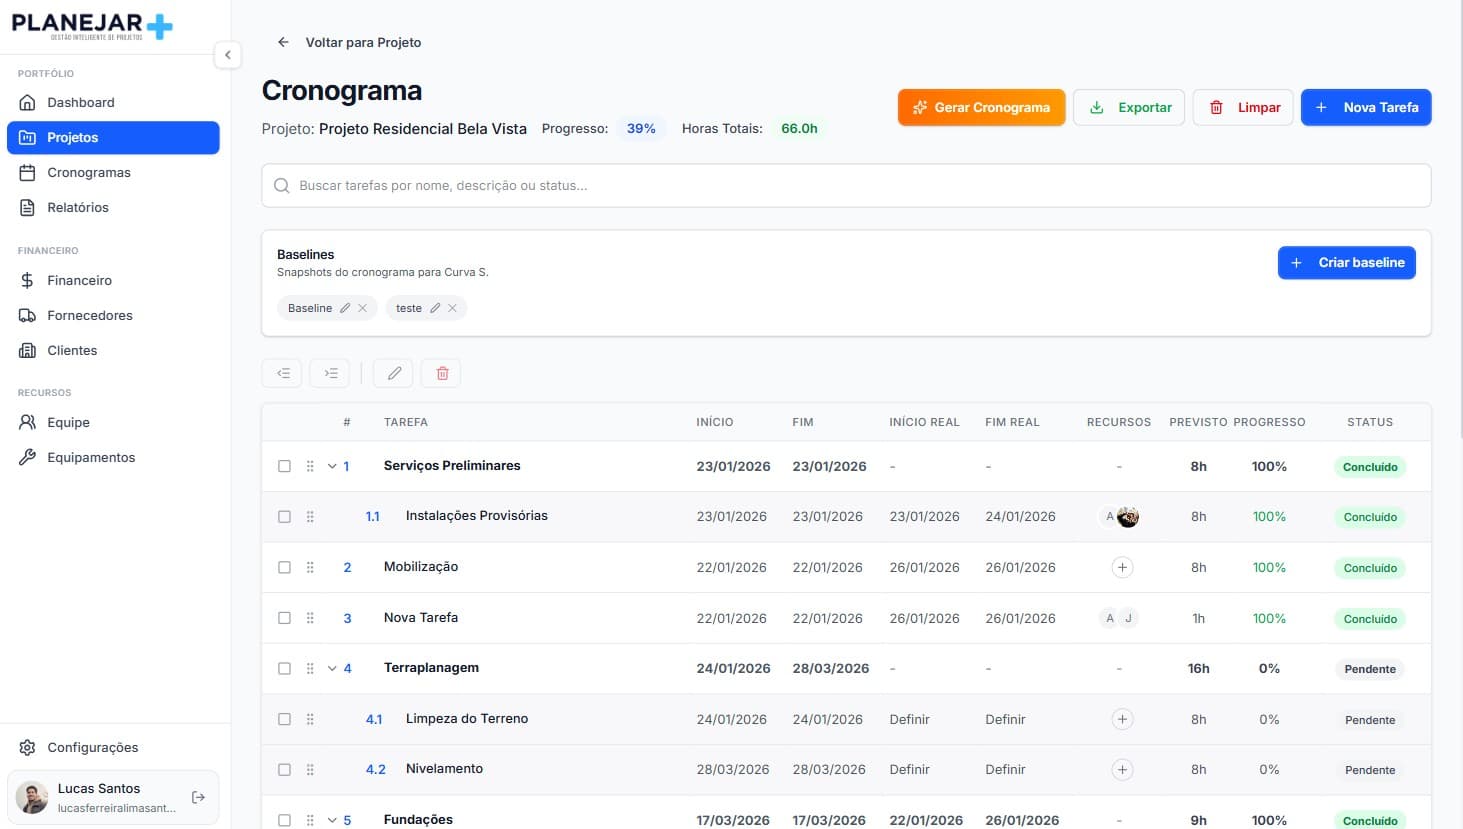1463x829 pixels.
Task: Go to Fornecedores in the sidebar
Action: [x=89, y=315]
